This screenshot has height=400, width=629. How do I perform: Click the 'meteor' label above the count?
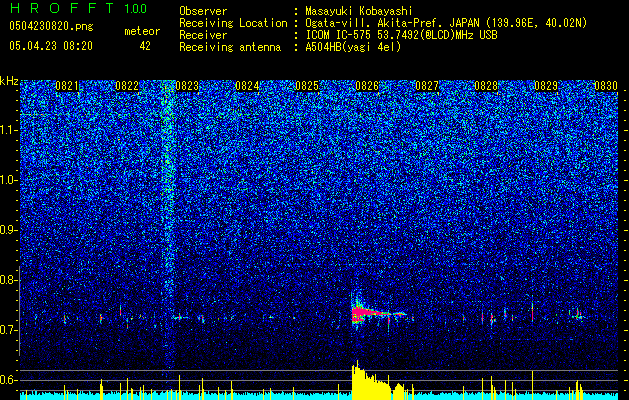(x=142, y=31)
